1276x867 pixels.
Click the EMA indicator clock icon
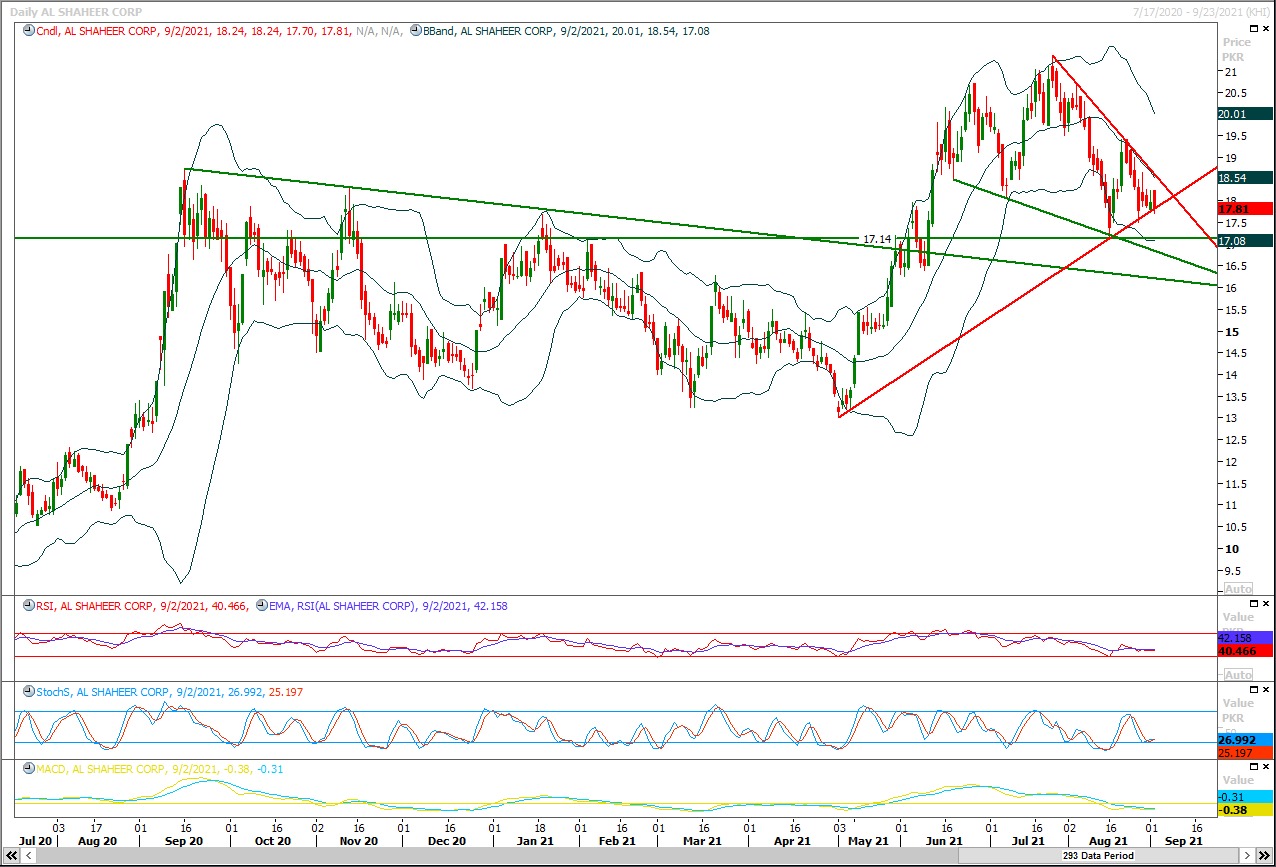[262, 606]
